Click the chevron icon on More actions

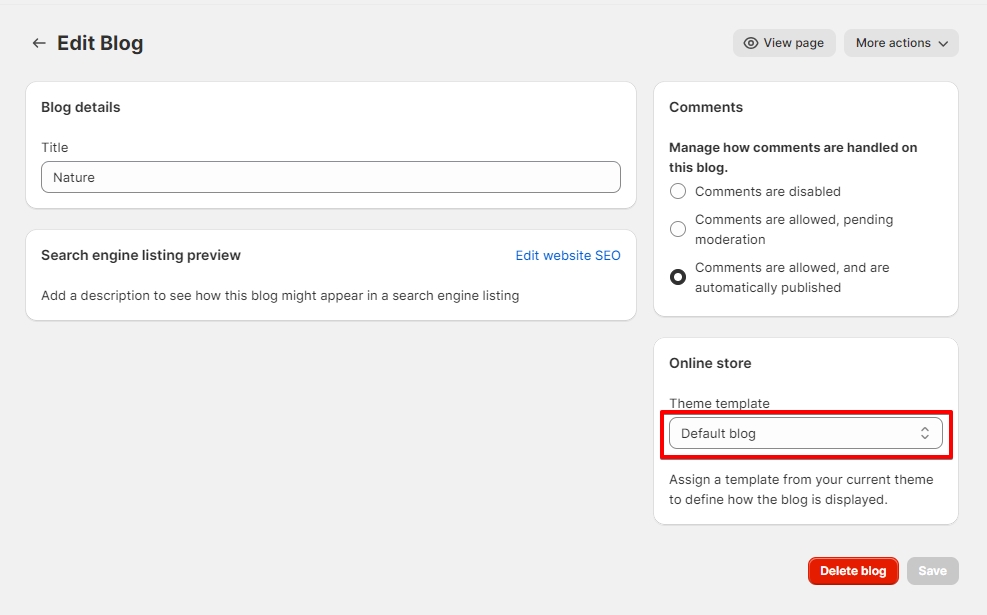pyautogui.click(x=943, y=43)
